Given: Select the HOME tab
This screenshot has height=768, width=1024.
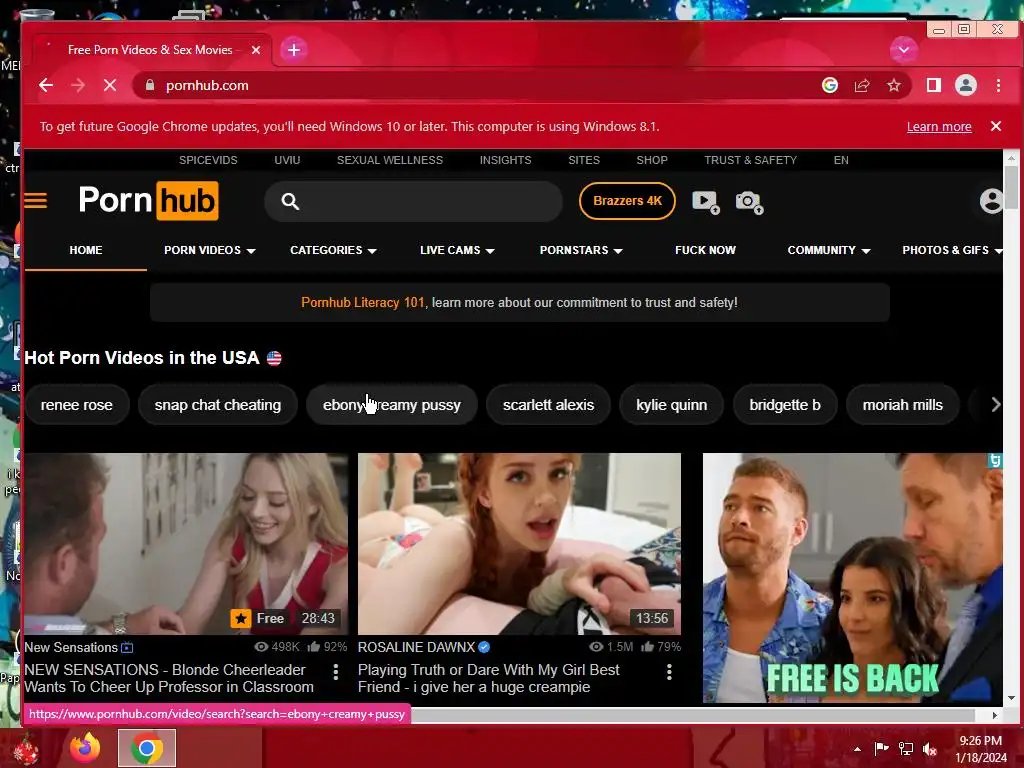Looking at the screenshot, I should pyautogui.click(x=86, y=250).
